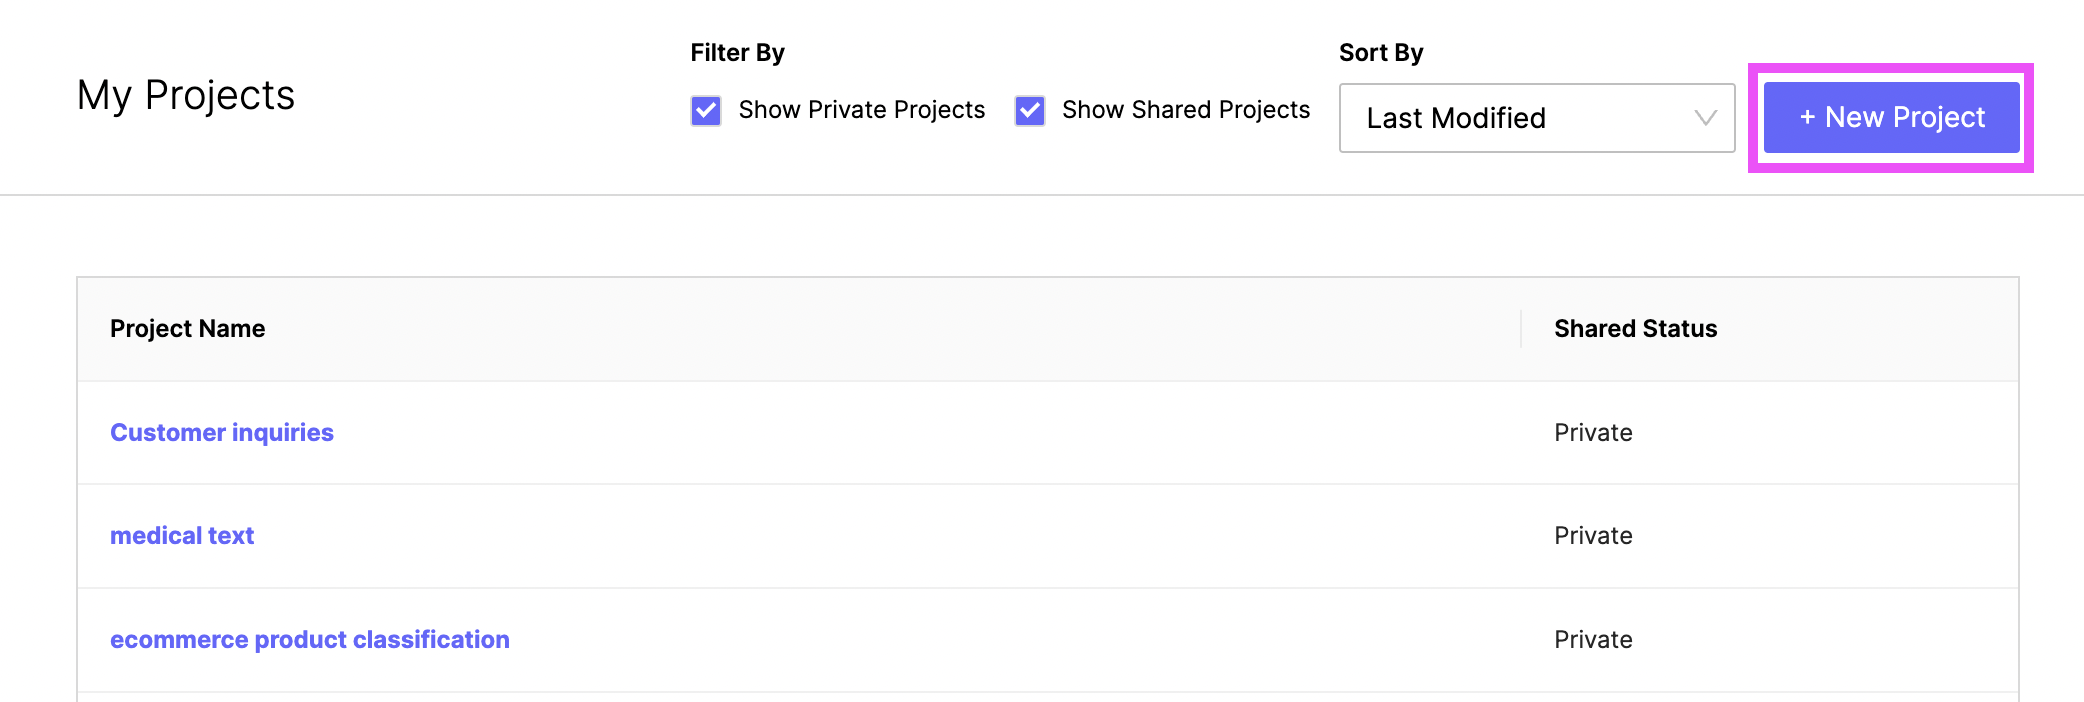Open the ecommerce product classification project
Screen dimensions: 2084x702
310,640
